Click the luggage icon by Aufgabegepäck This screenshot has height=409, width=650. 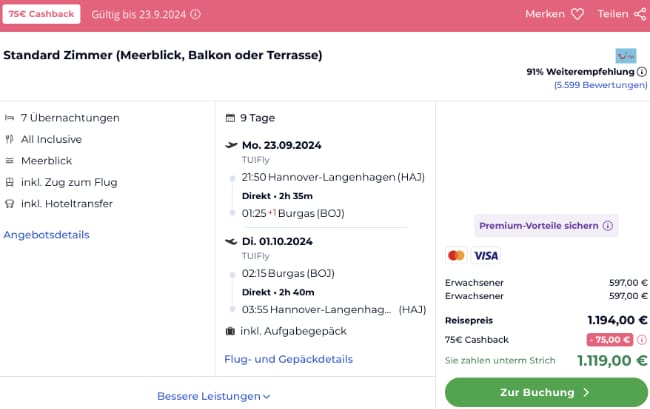[231, 331]
